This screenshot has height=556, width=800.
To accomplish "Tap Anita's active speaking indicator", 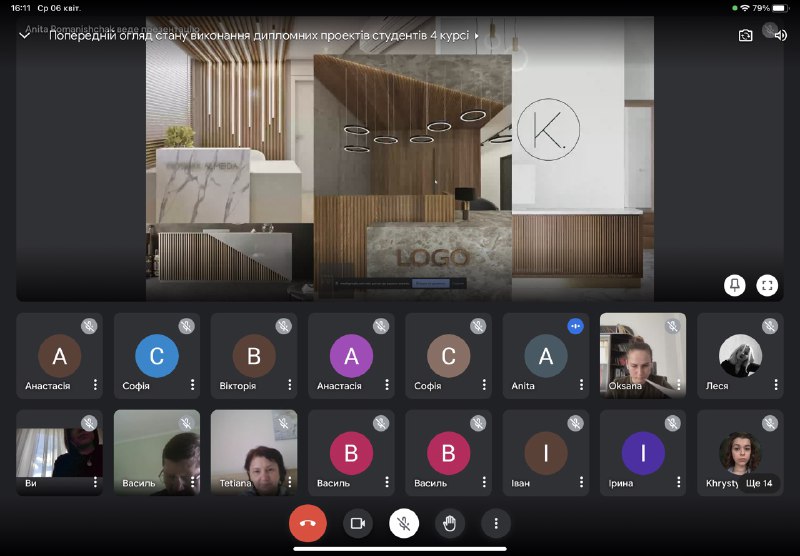I will [575, 326].
